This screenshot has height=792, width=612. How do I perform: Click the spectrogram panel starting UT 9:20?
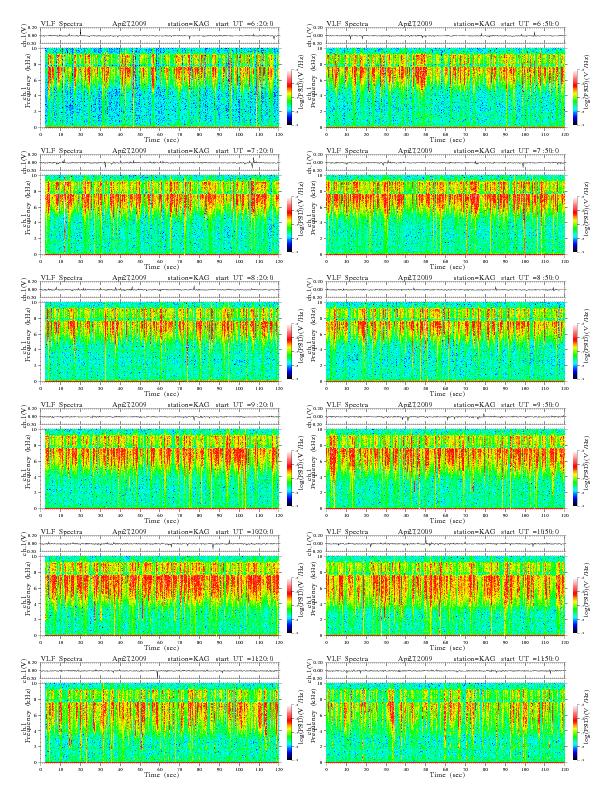pyautogui.click(x=160, y=469)
